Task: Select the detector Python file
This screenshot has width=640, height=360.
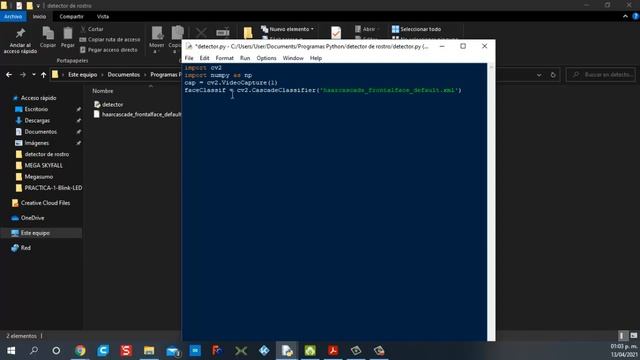Action: pos(109,104)
